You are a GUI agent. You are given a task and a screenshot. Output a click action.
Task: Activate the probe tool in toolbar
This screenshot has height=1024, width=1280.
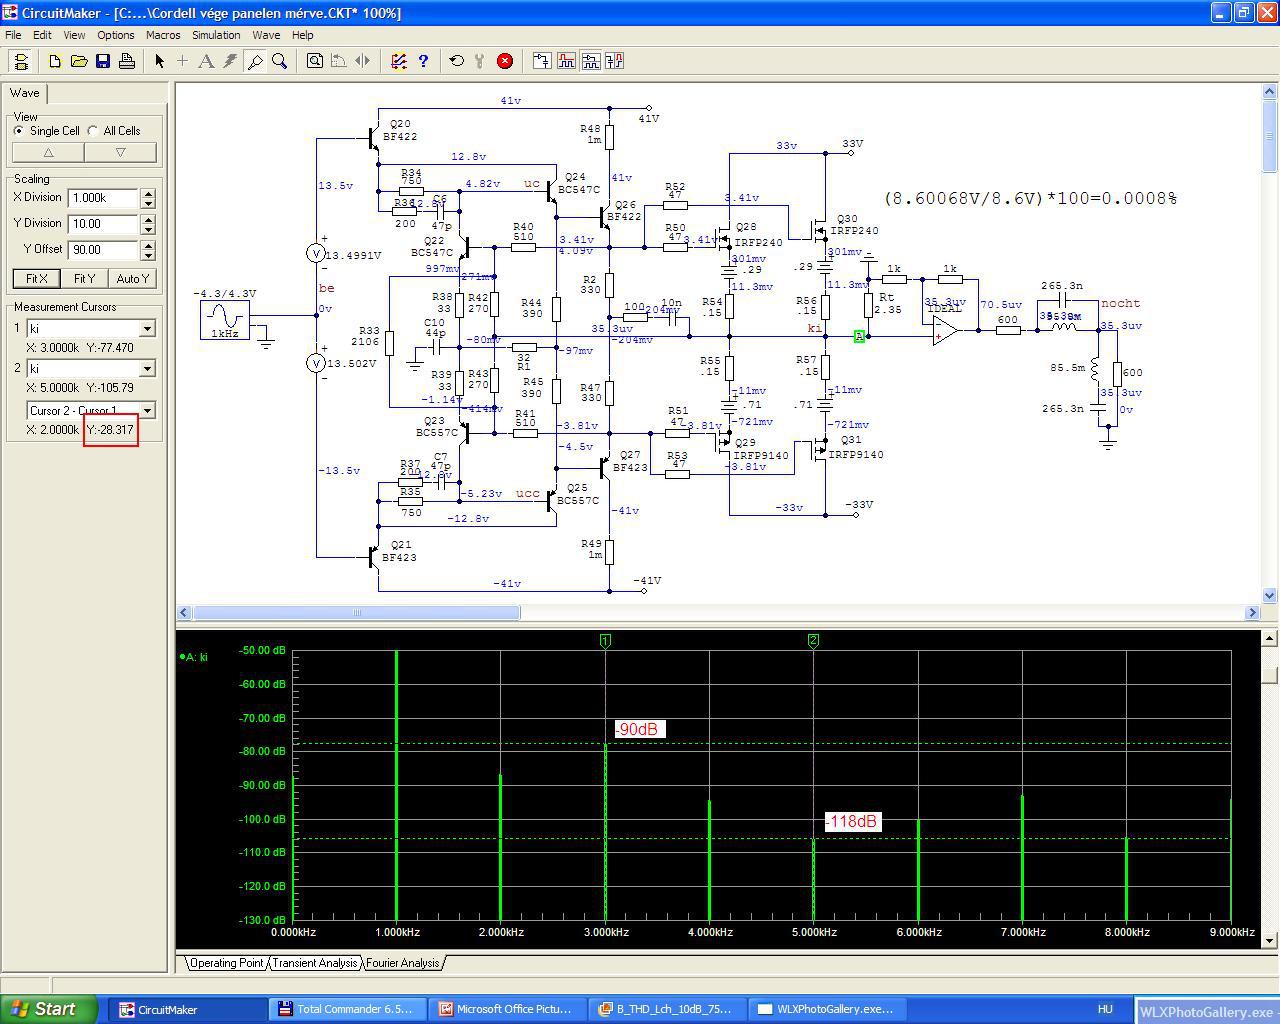pyautogui.click(x=255, y=61)
